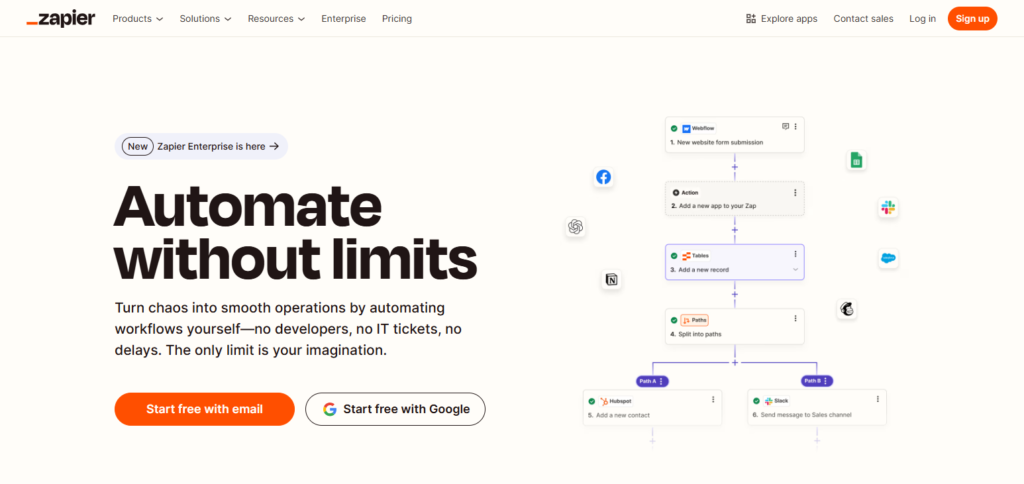This screenshot has height=484, width=1024.
Task: Open the Resources dropdown
Action: click(277, 18)
